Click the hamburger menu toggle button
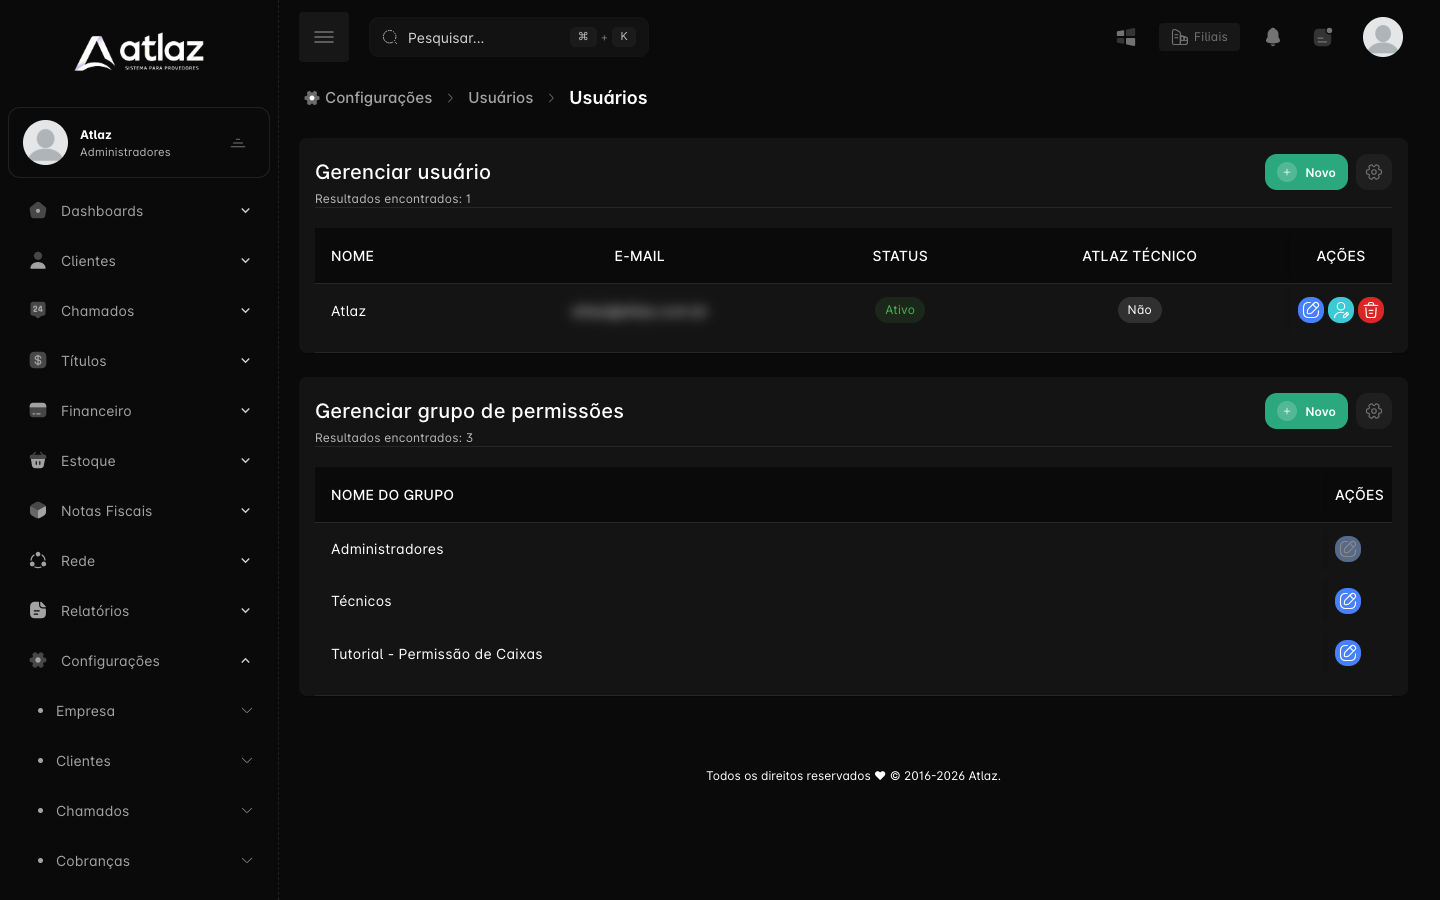1440x900 pixels. [324, 37]
